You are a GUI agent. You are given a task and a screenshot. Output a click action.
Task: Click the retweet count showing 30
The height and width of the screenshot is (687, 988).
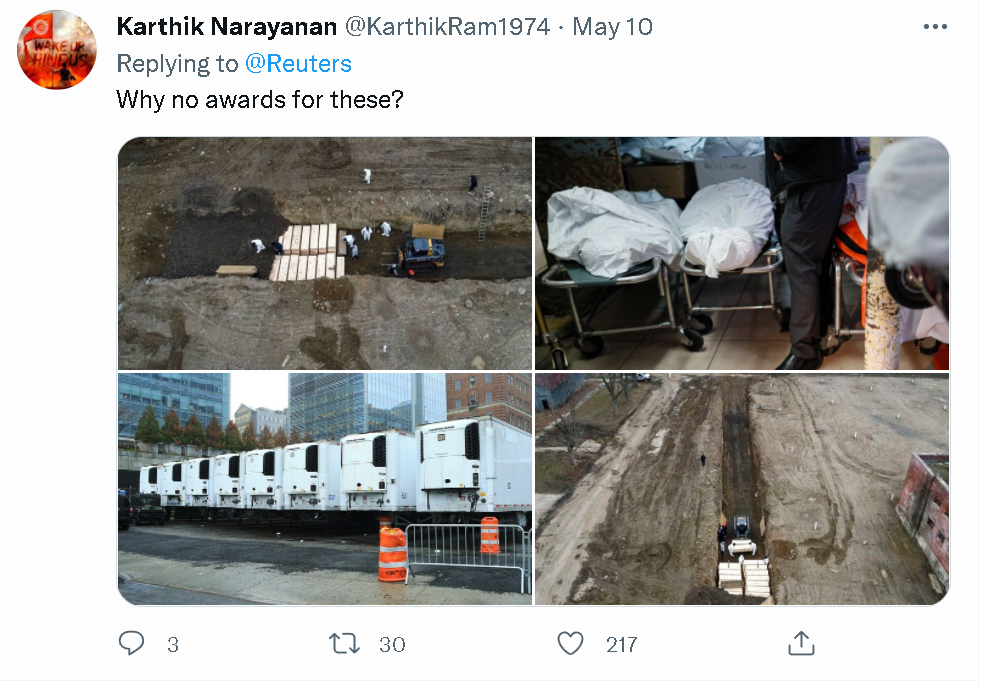click(392, 645)
